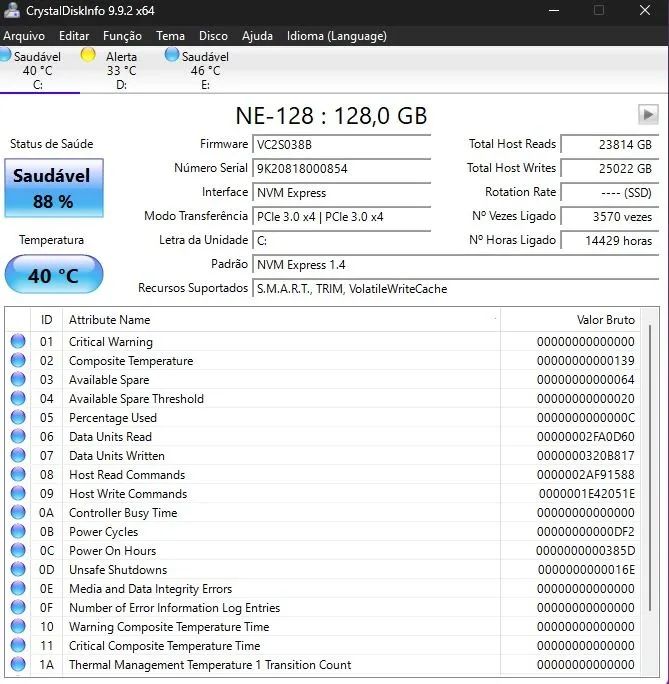Click raw value 00000002FA0D60
The image size is (669, 684).
click(585, 437)
